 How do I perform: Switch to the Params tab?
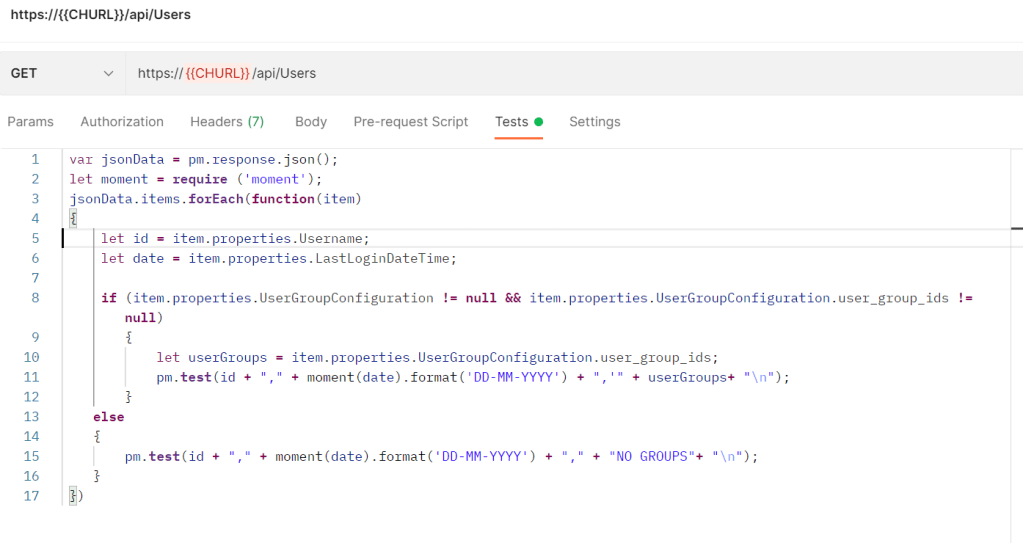pos(30,122)
